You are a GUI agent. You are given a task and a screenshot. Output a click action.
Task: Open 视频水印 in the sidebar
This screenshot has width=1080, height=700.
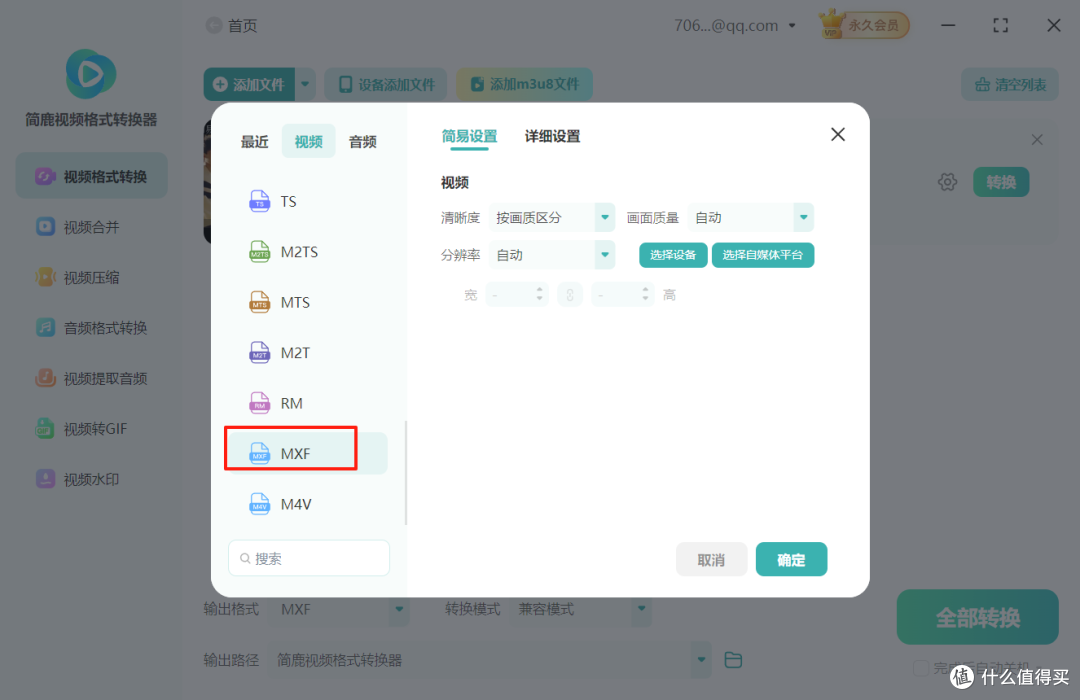tap(92, 479)
